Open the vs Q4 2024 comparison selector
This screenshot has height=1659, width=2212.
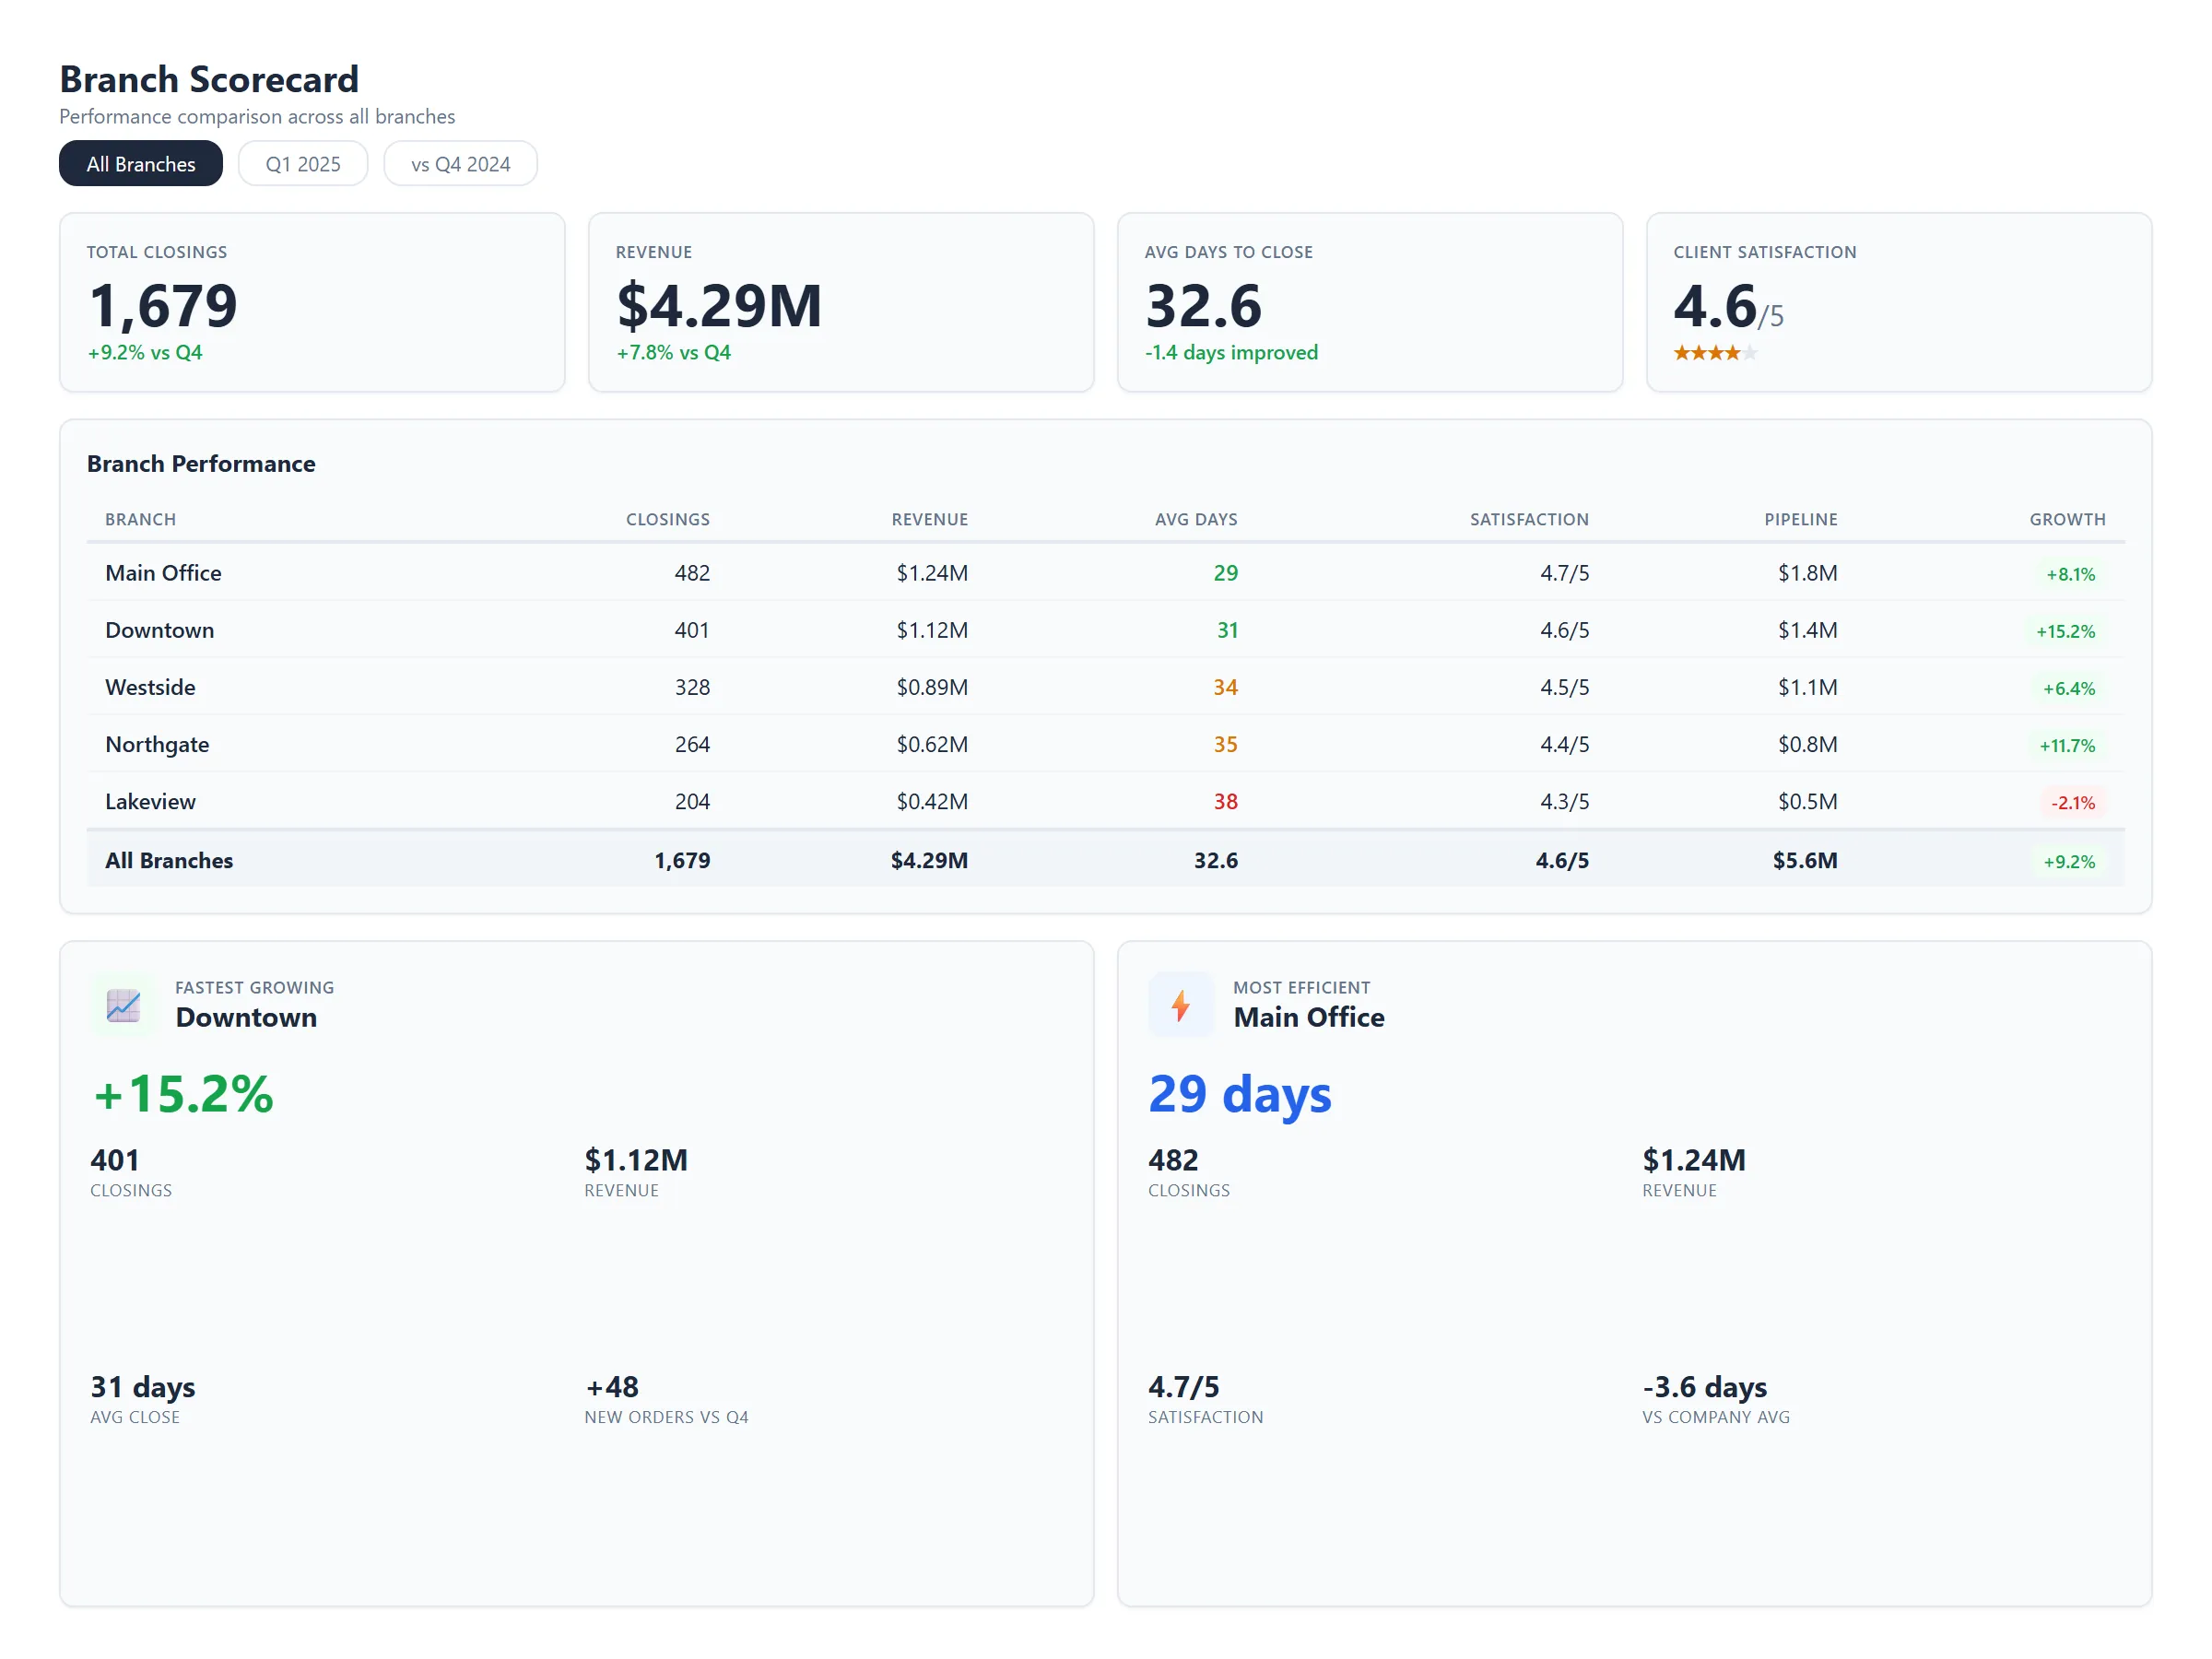click(x=460, y=163)
